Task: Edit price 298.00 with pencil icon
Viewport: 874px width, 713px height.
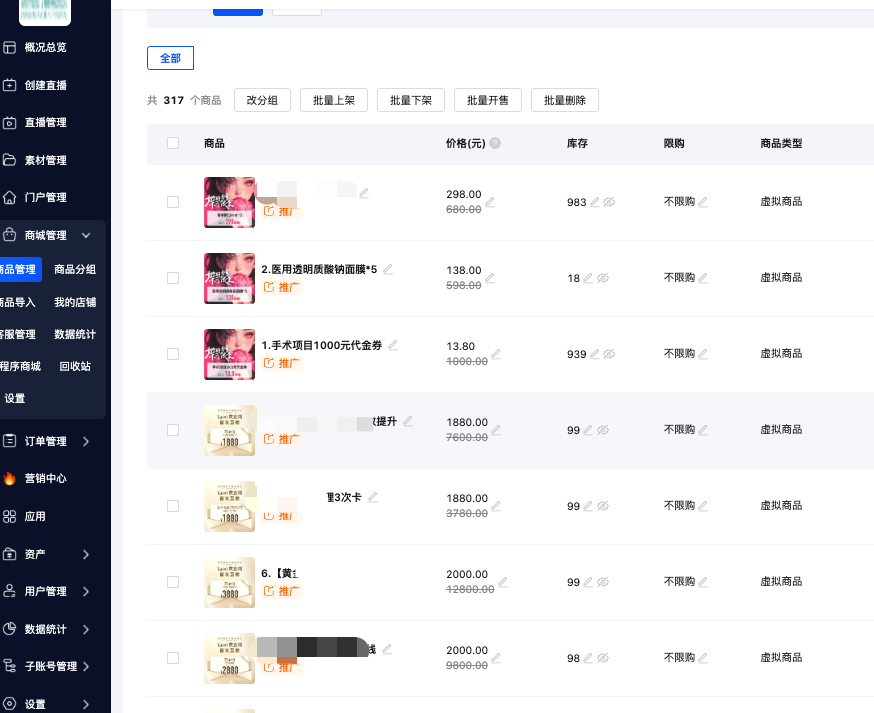Action: [x=490, y=202]
